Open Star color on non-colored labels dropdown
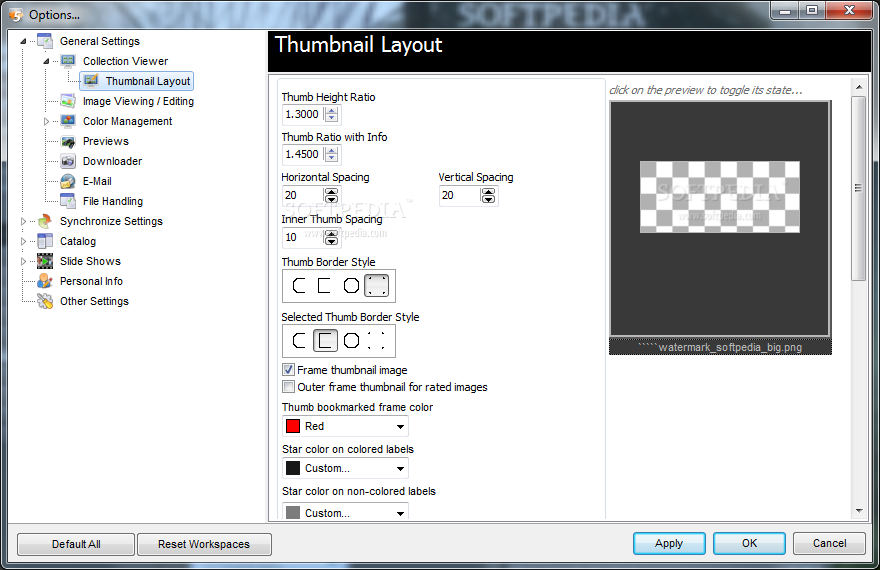This screenshot has height=570, width=880. tap(400, 513)
